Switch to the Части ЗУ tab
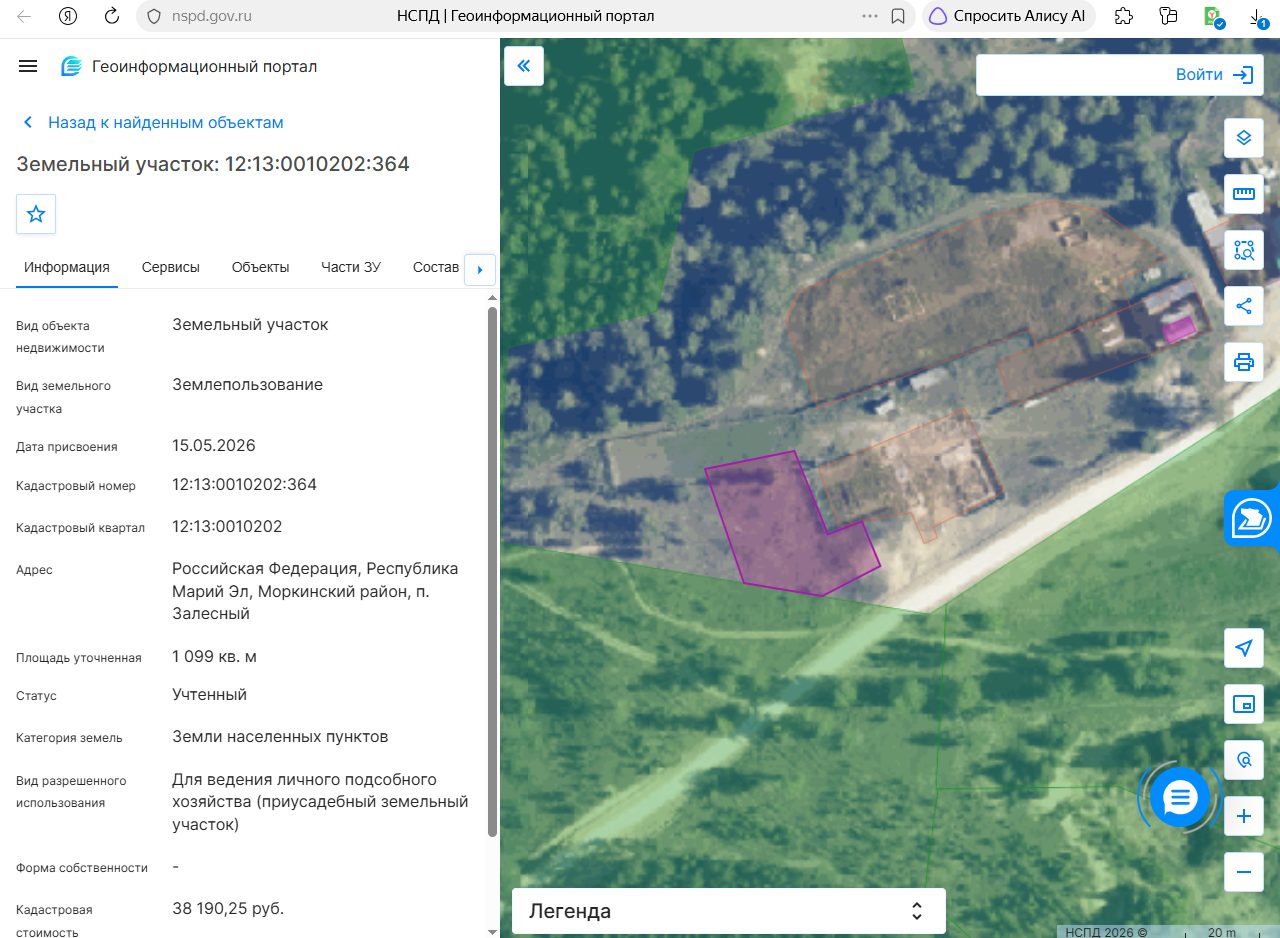The image size is (1280, 938). (x=351, y=267)
